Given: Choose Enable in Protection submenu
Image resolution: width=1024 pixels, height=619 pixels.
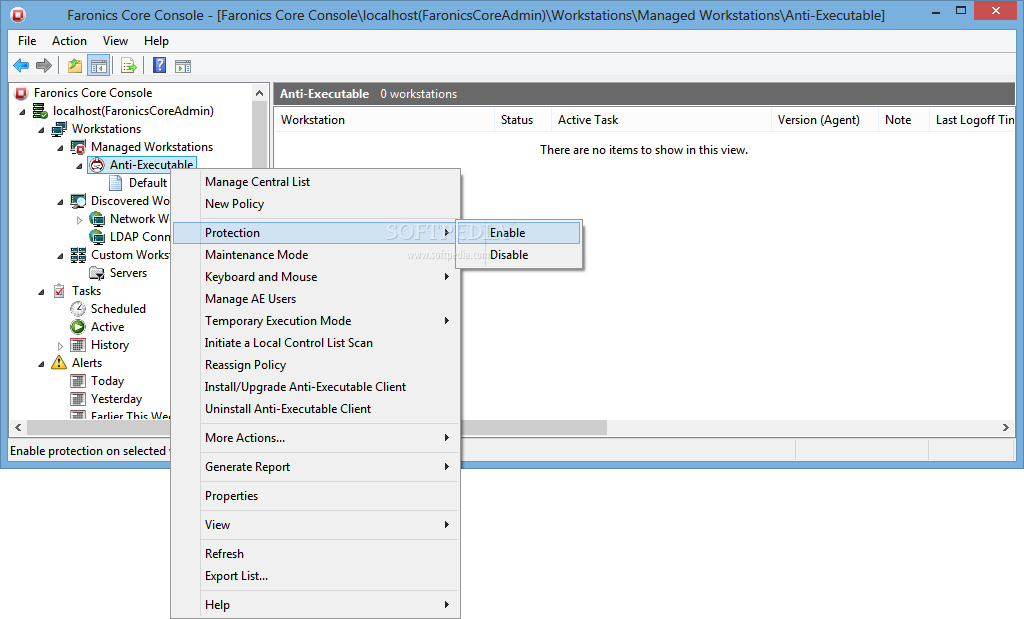Looking at the screenshot, I should (x=519, y=233).
